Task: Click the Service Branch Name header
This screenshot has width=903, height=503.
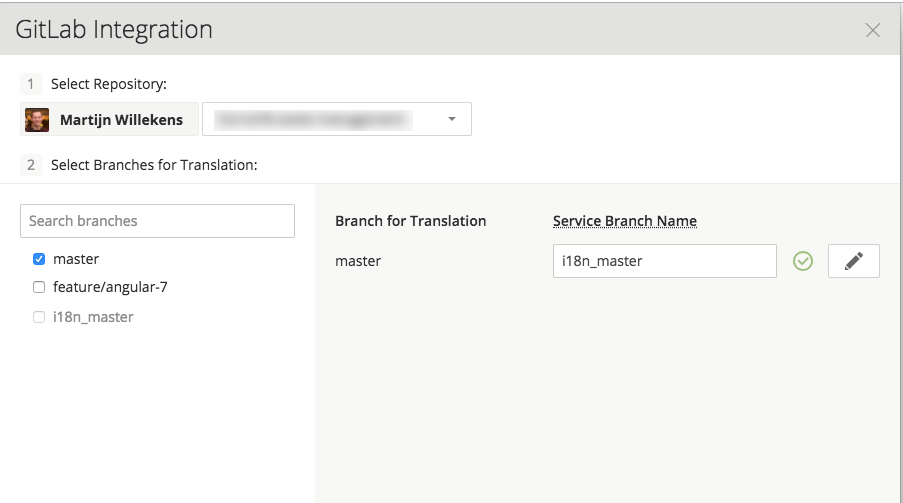Action: [625, 221]
